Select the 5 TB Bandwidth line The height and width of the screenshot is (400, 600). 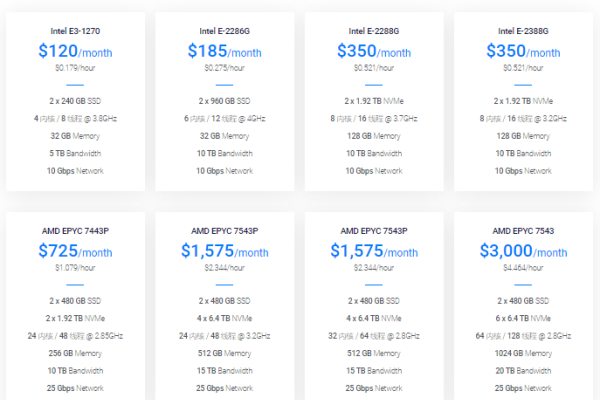coord(75,153)
